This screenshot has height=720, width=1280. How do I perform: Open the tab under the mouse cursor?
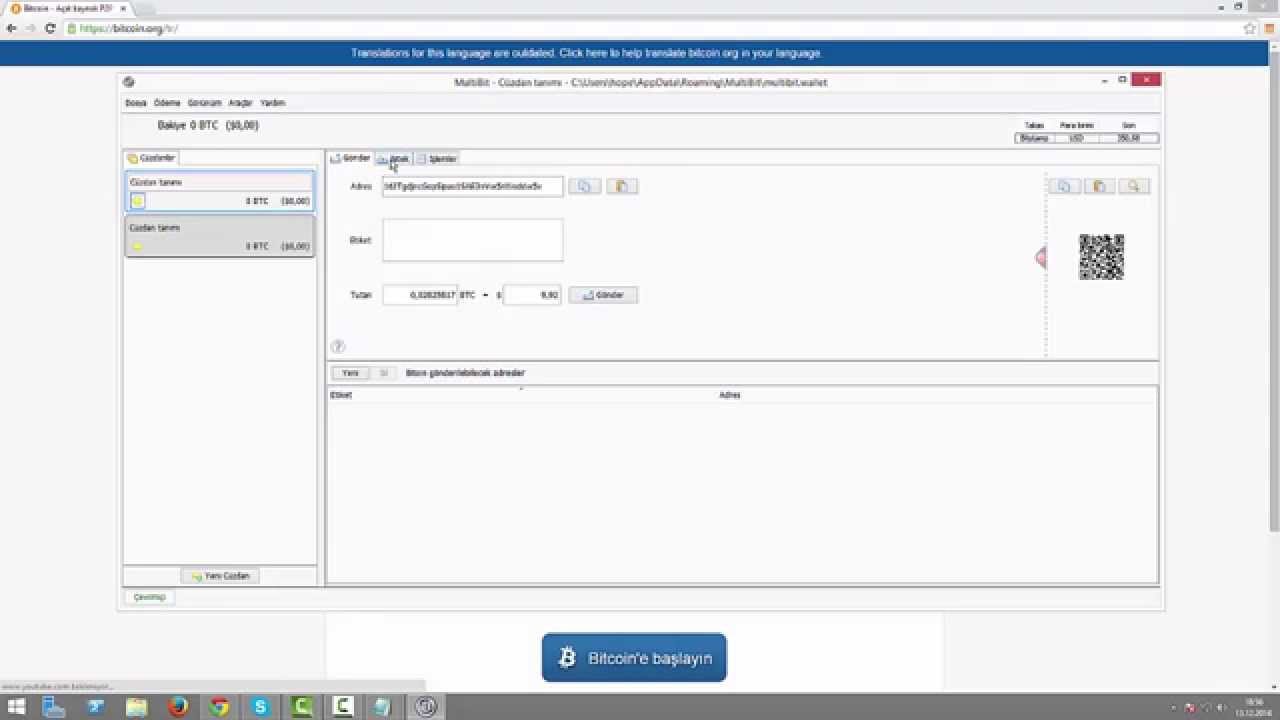pyautogui.click(x=394, y=159)
